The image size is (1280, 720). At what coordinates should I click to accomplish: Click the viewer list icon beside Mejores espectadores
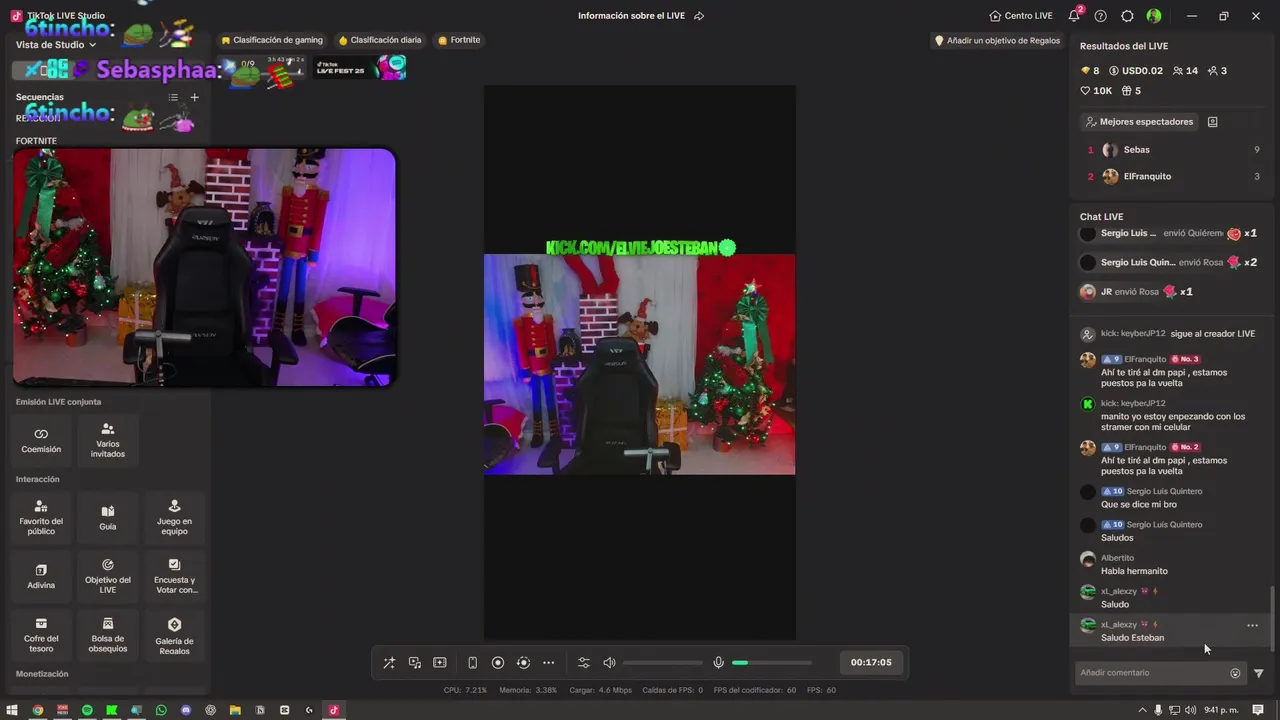(x=1213, y=122)
